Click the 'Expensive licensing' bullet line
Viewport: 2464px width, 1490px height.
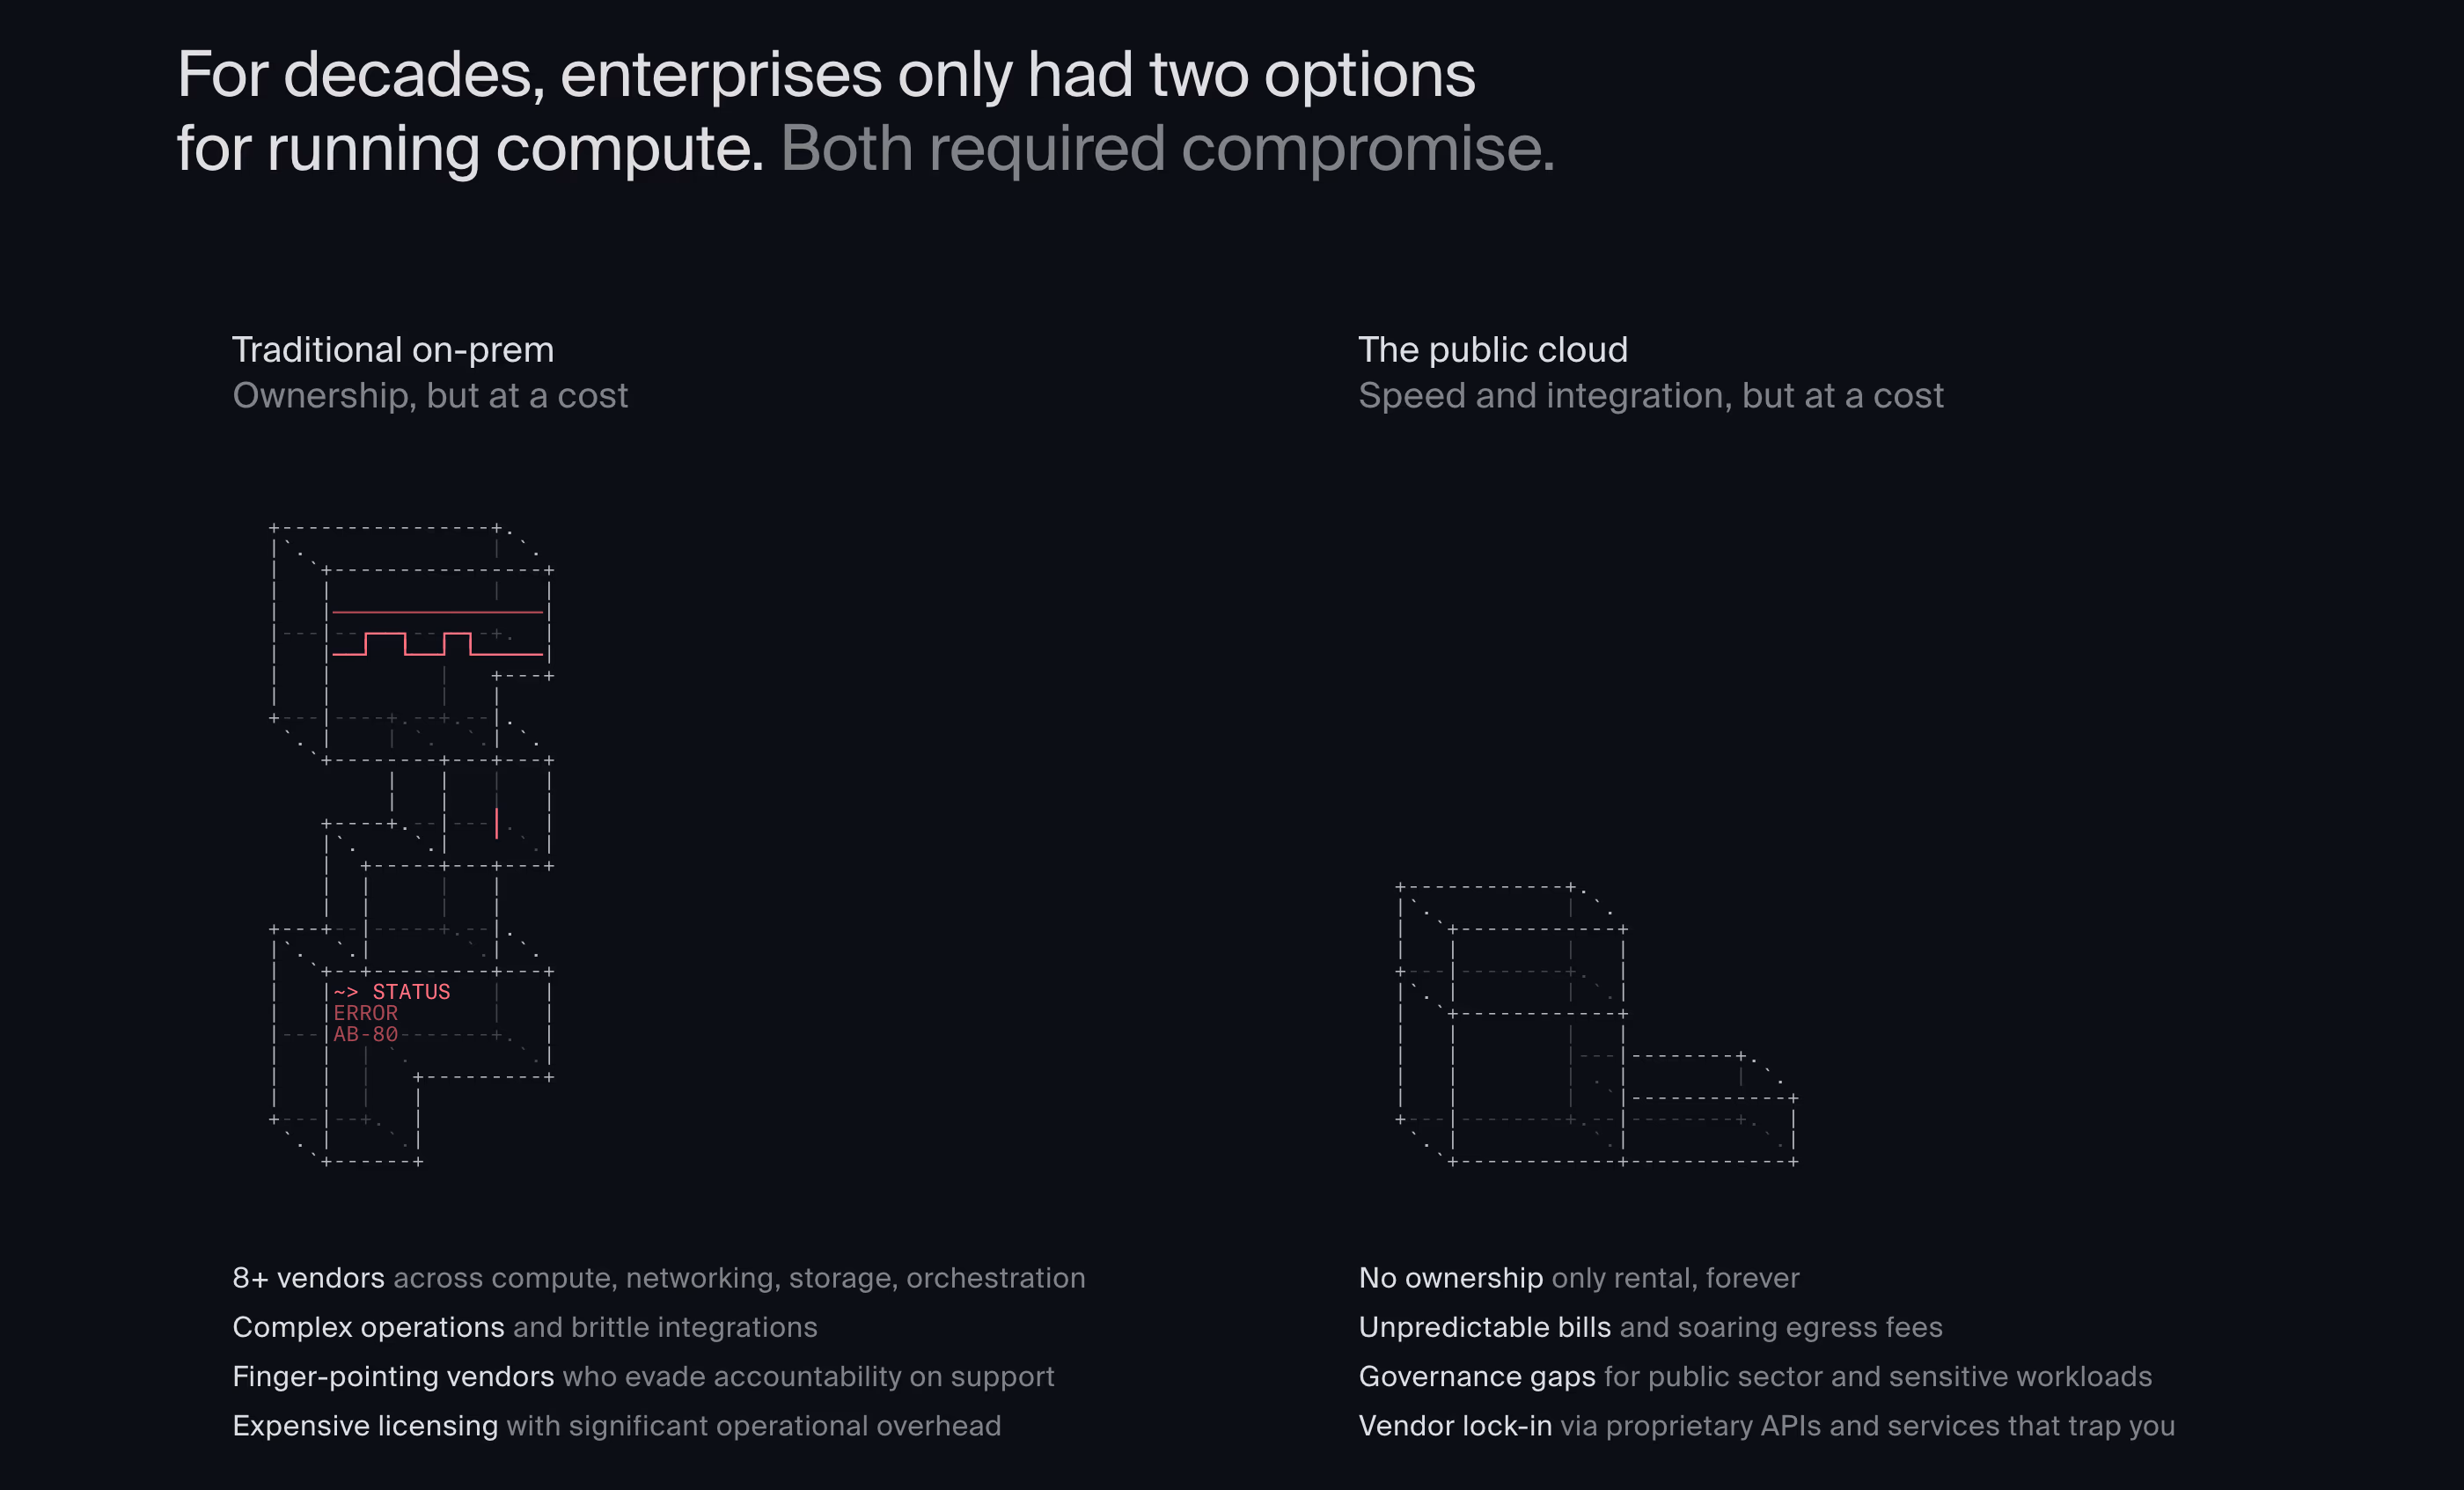[617, 1425]
